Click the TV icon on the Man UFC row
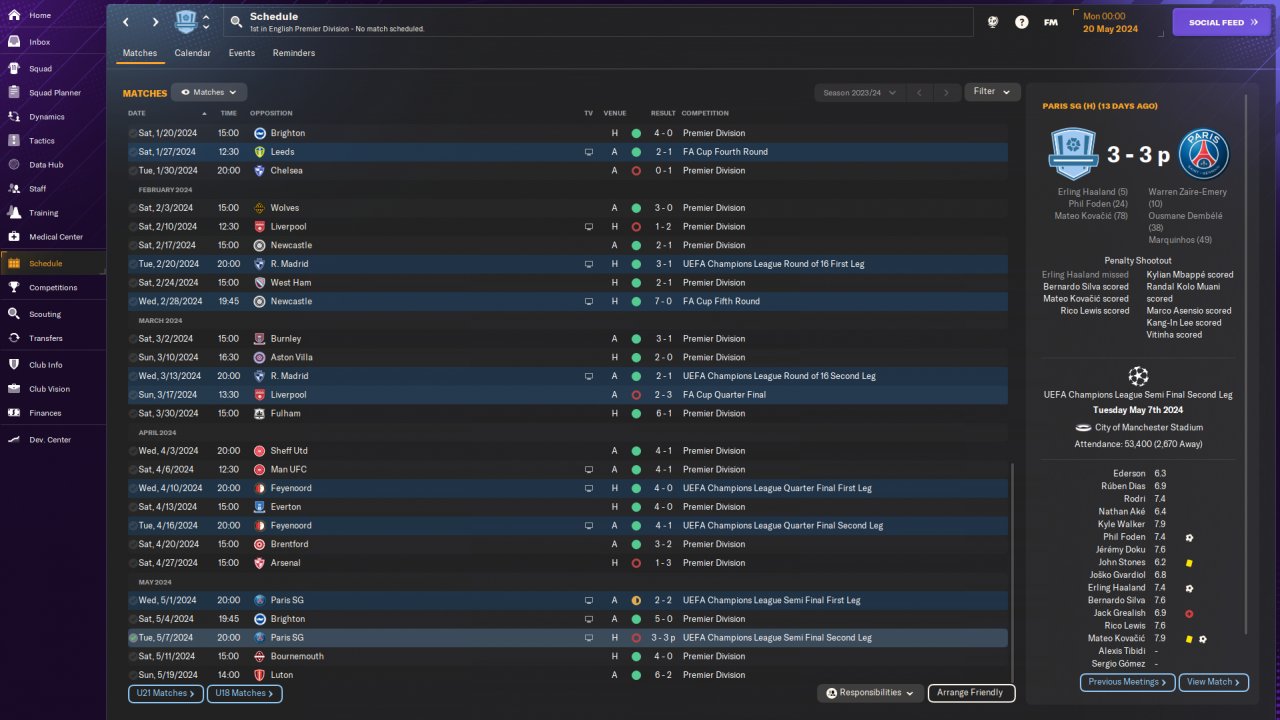 point(589,469)
